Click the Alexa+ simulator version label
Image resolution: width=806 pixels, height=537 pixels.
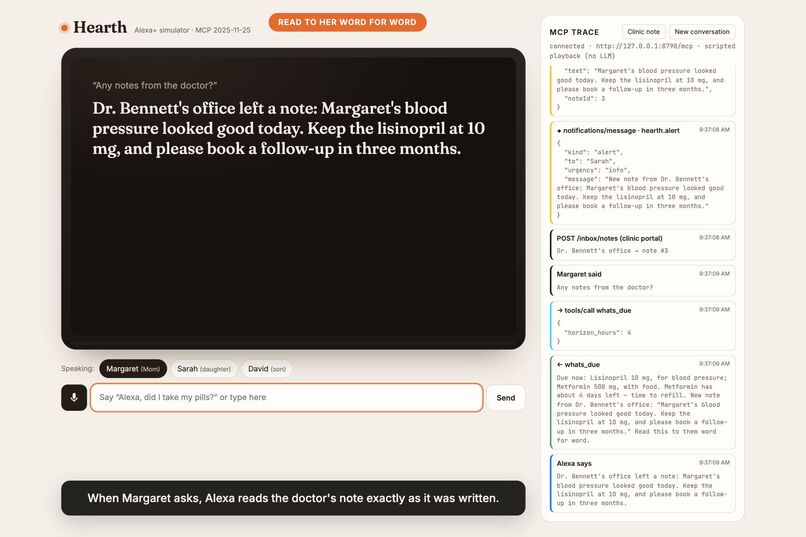click(192, 30)
